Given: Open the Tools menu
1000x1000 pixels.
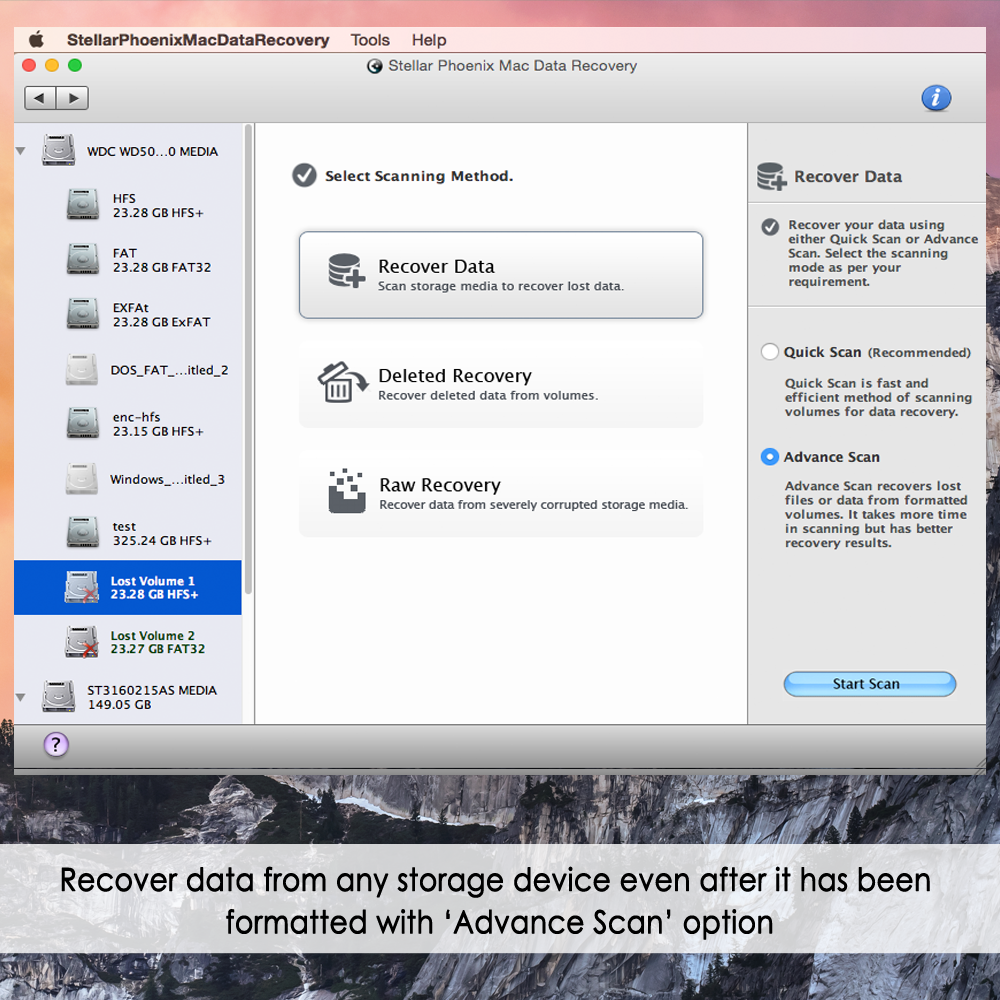Looking at the screenshot, I should 370,40.
